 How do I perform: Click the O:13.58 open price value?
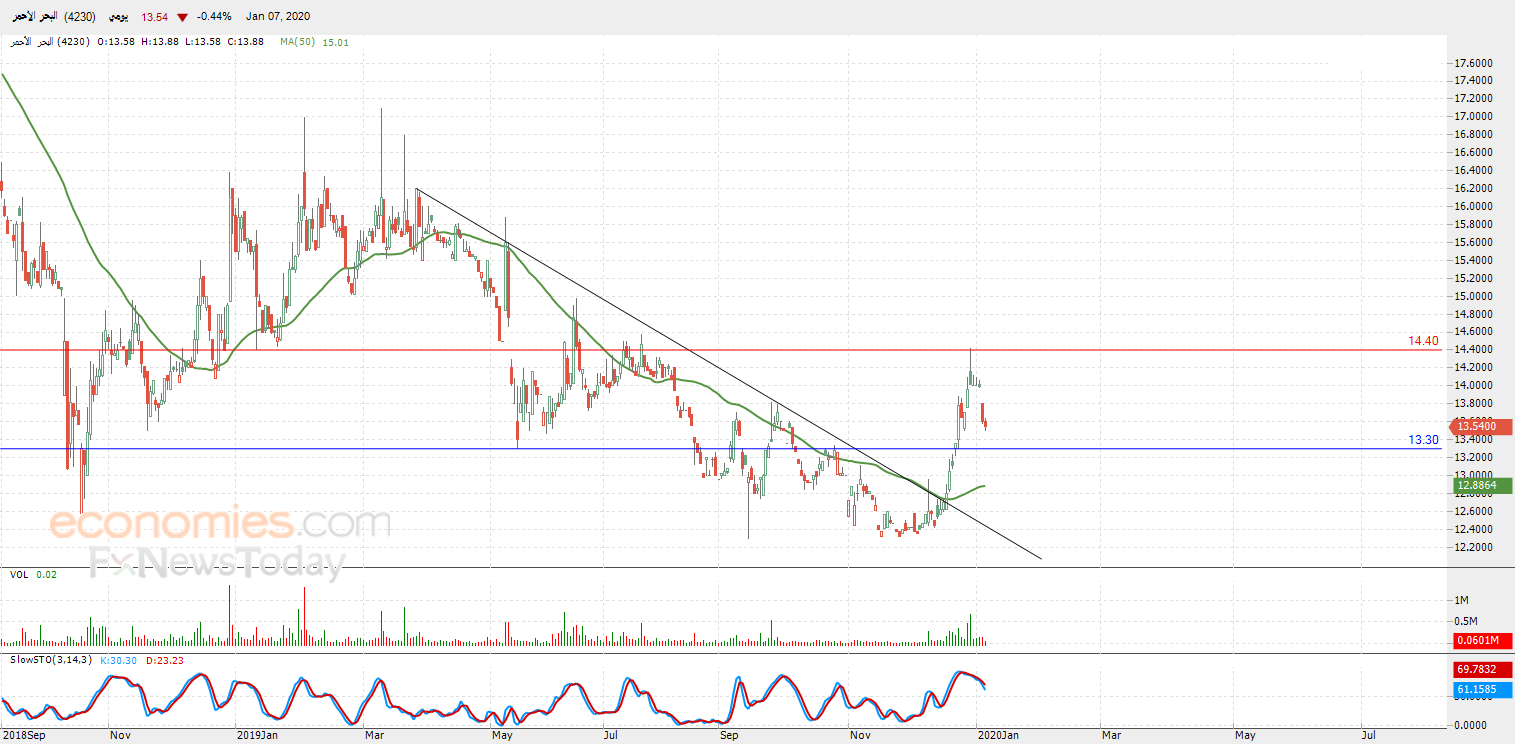(117, 42)
